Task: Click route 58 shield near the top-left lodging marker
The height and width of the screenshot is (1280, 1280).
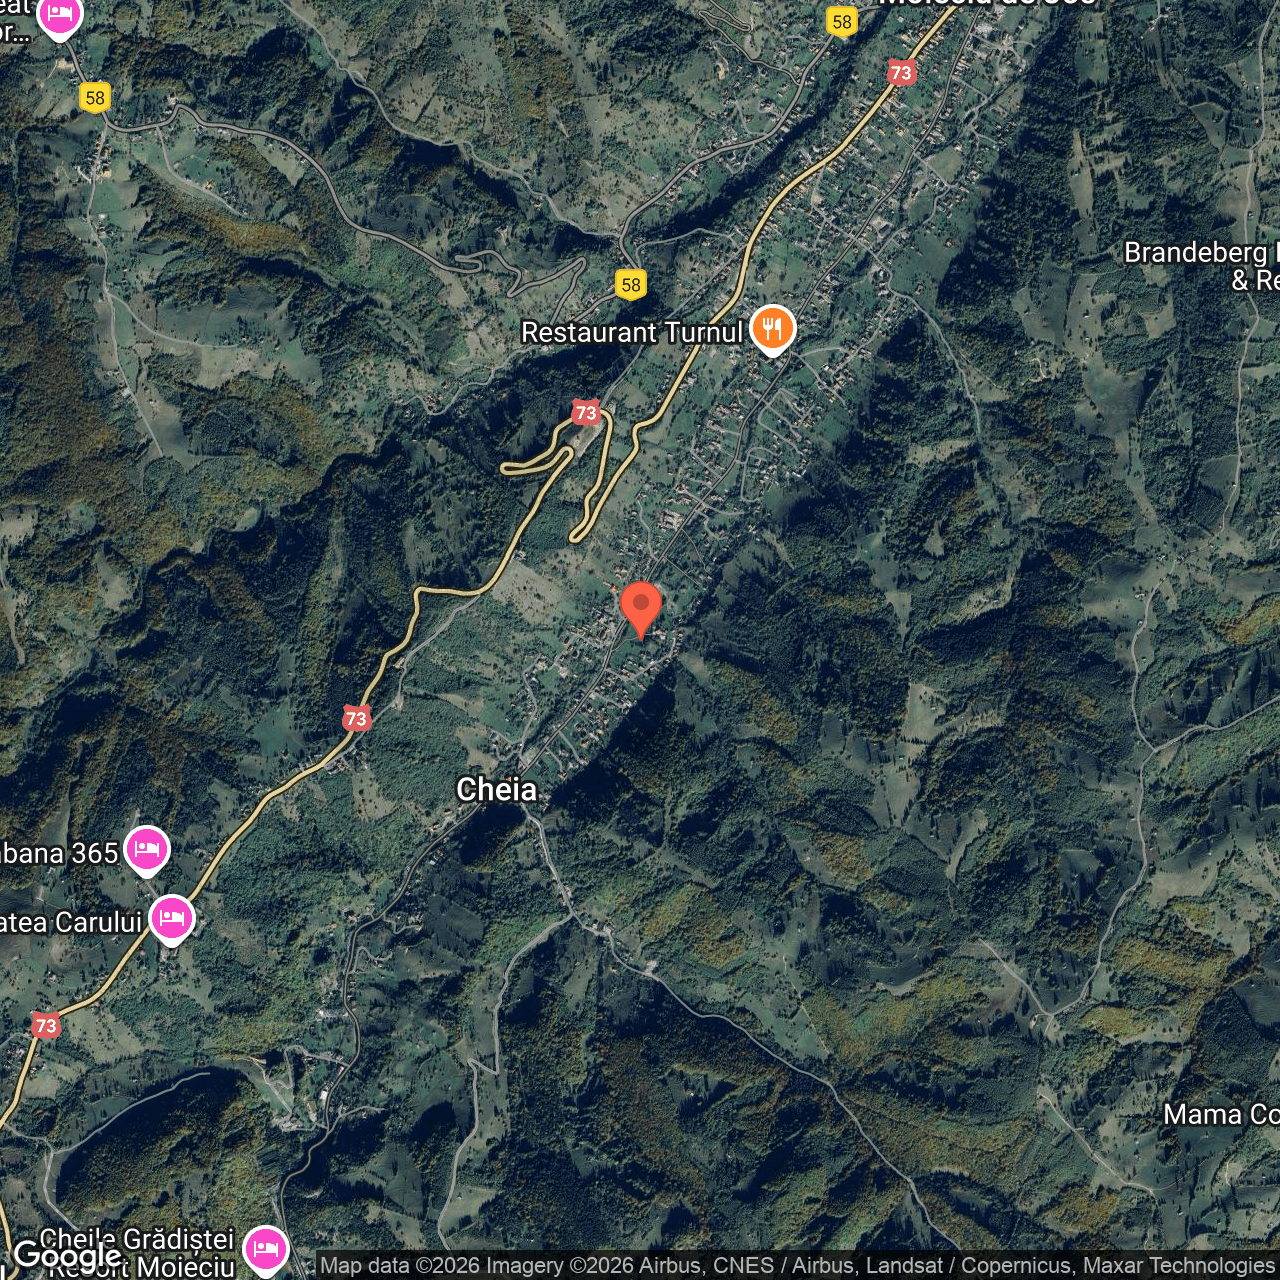Action: pos(95,98)
